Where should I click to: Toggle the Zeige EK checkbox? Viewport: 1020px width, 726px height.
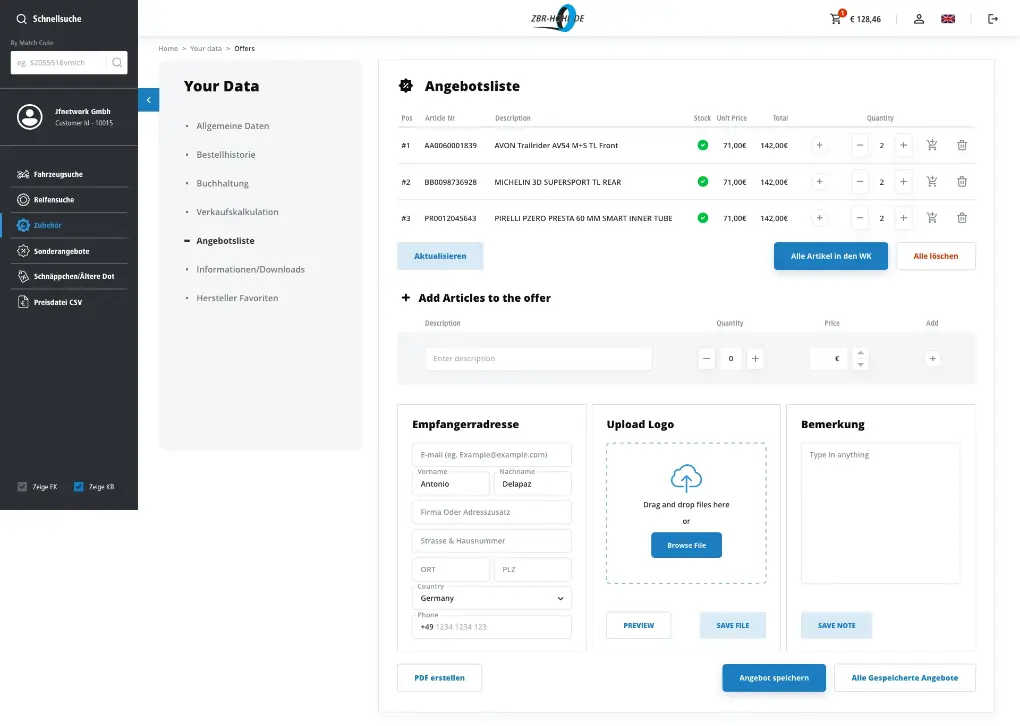click(x=22, y=487)
